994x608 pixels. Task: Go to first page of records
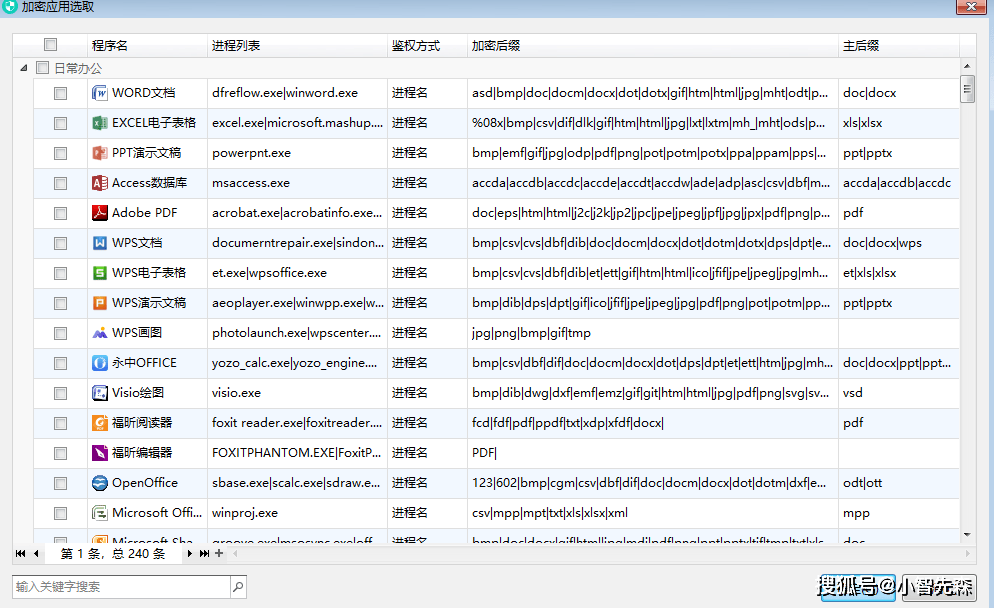20,553
